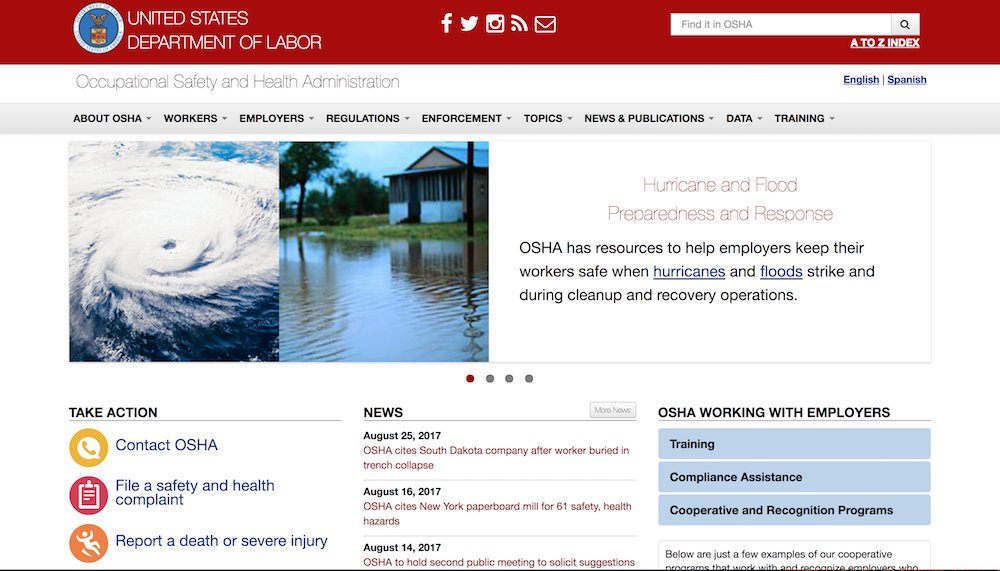The image size is (1000, 571).
Task: Focus the Find it in OSHA search field
Action: click(x=781, y=24)
